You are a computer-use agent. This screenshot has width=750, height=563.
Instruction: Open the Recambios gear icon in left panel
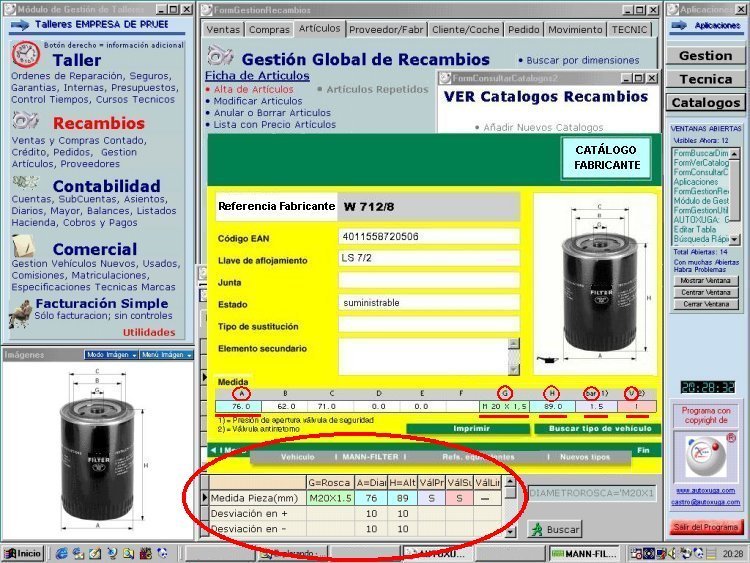(x=25, y=120)
